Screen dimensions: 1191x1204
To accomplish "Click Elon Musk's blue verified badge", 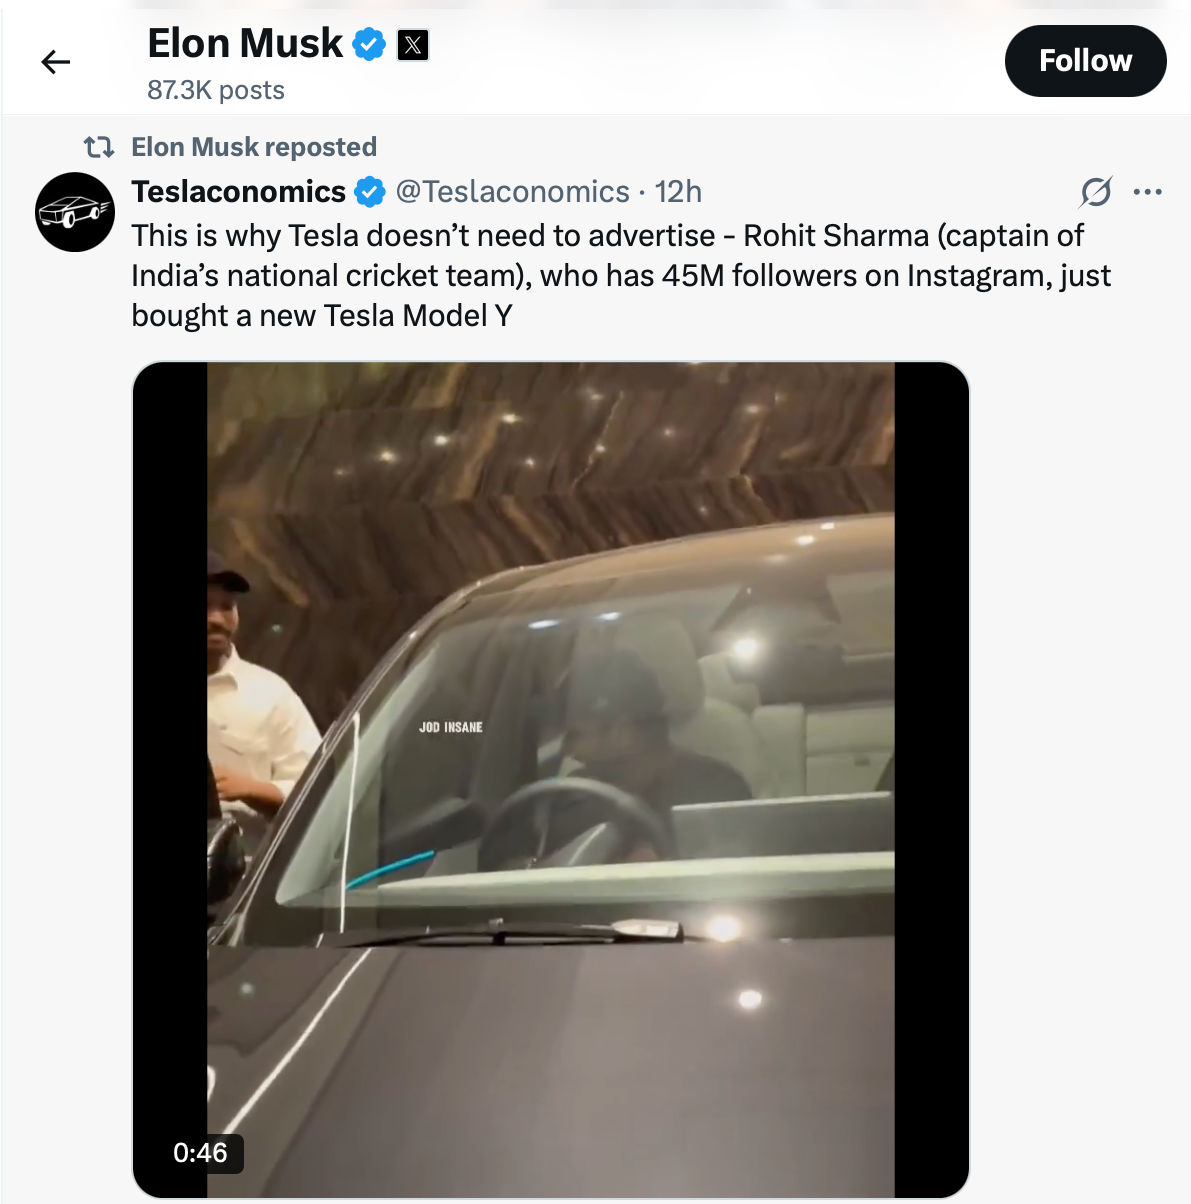I will (370, 45).
